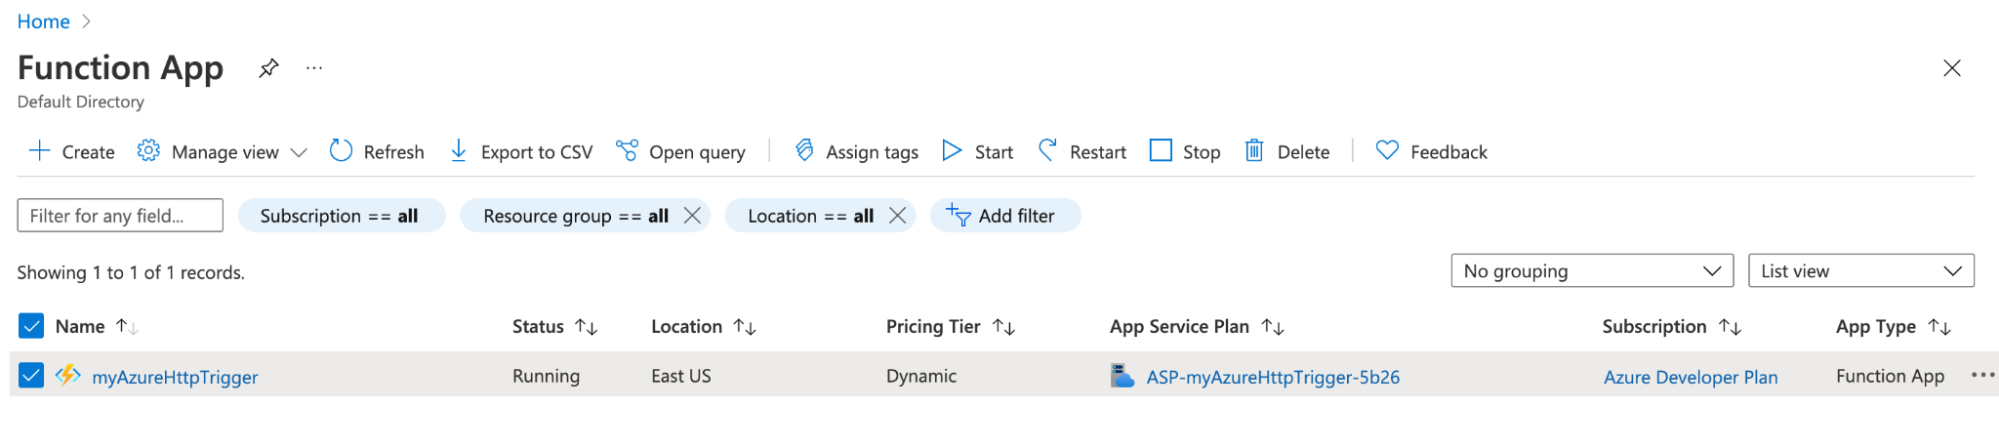Toggle the select-all checkbox in header
Screen dimensions: 1999x437
click(31, 326)
